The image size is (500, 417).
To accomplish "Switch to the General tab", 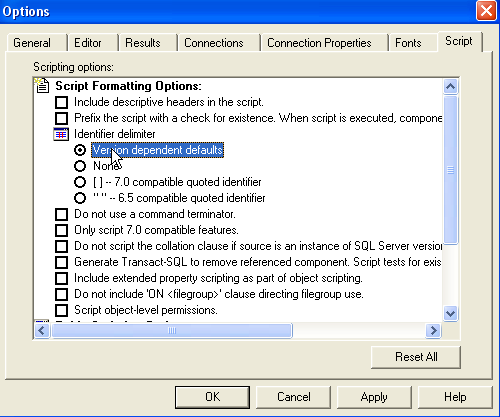I will tap(37, 43).
